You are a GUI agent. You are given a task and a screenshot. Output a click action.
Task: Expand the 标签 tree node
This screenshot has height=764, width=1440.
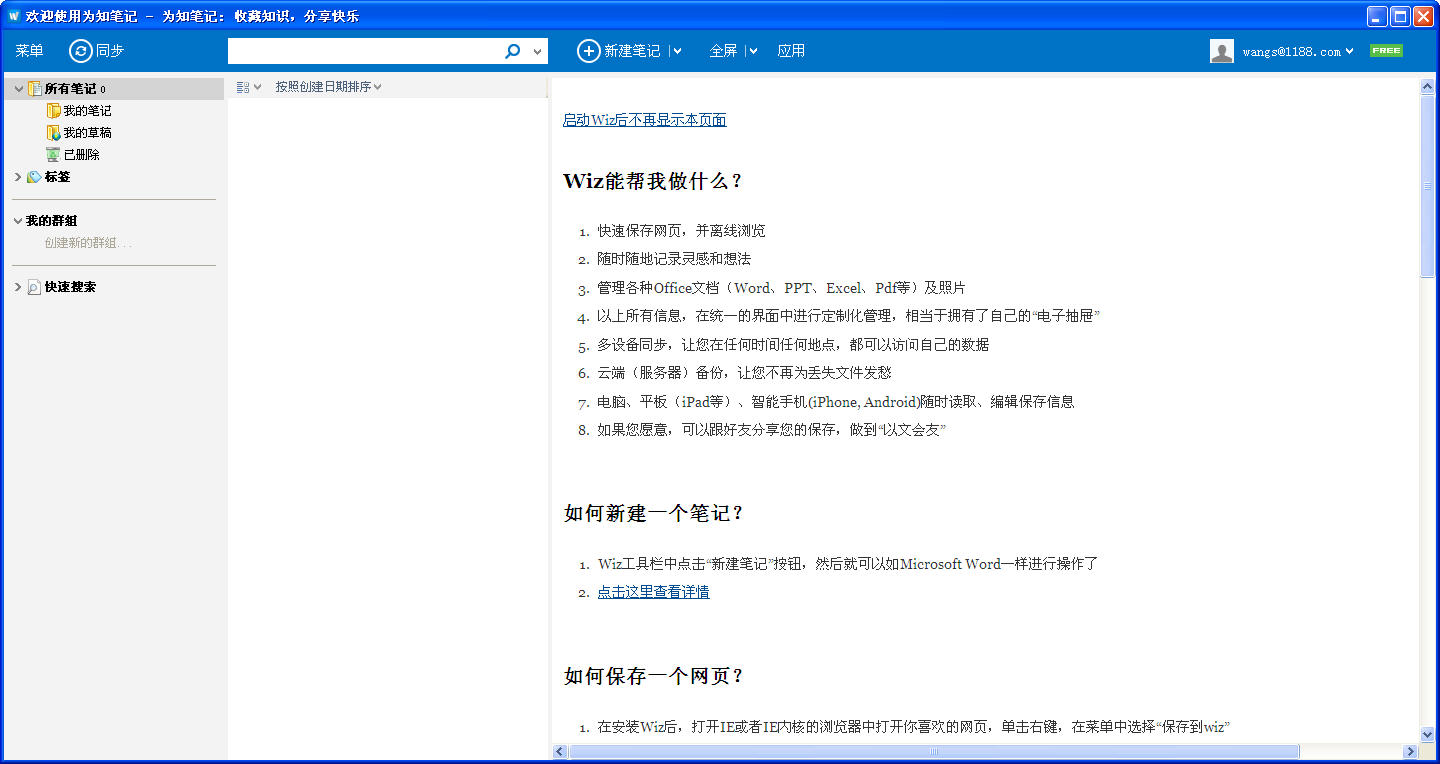(18, 177)
